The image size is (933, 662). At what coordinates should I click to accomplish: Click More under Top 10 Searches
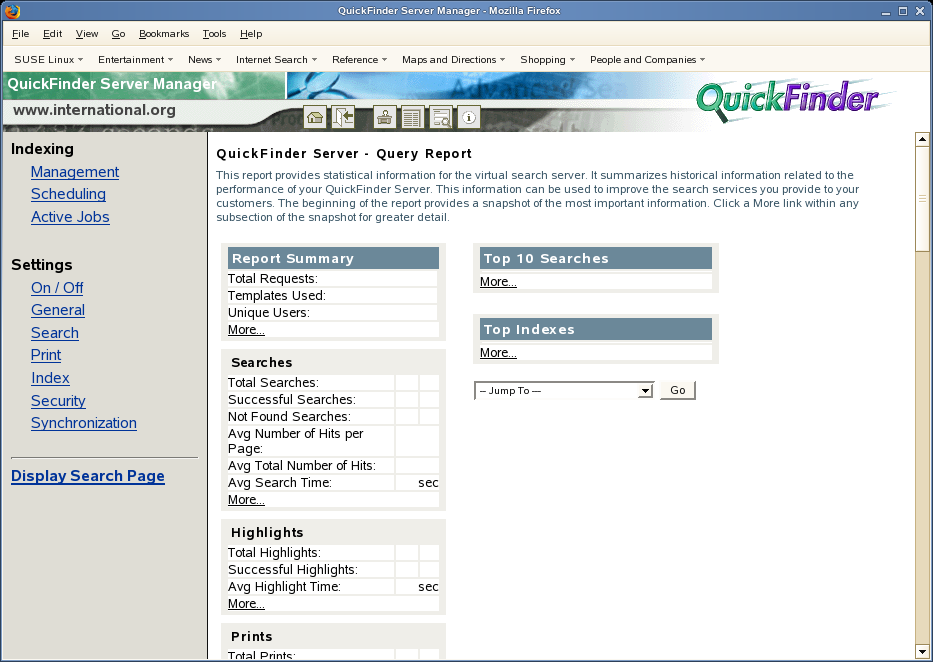(498, 282)
